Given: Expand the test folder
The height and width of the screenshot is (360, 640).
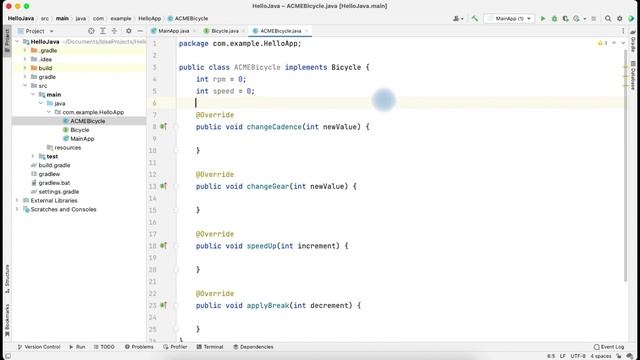Looking at the screenshot, I should pyautogui.click(x=33, y=156).
